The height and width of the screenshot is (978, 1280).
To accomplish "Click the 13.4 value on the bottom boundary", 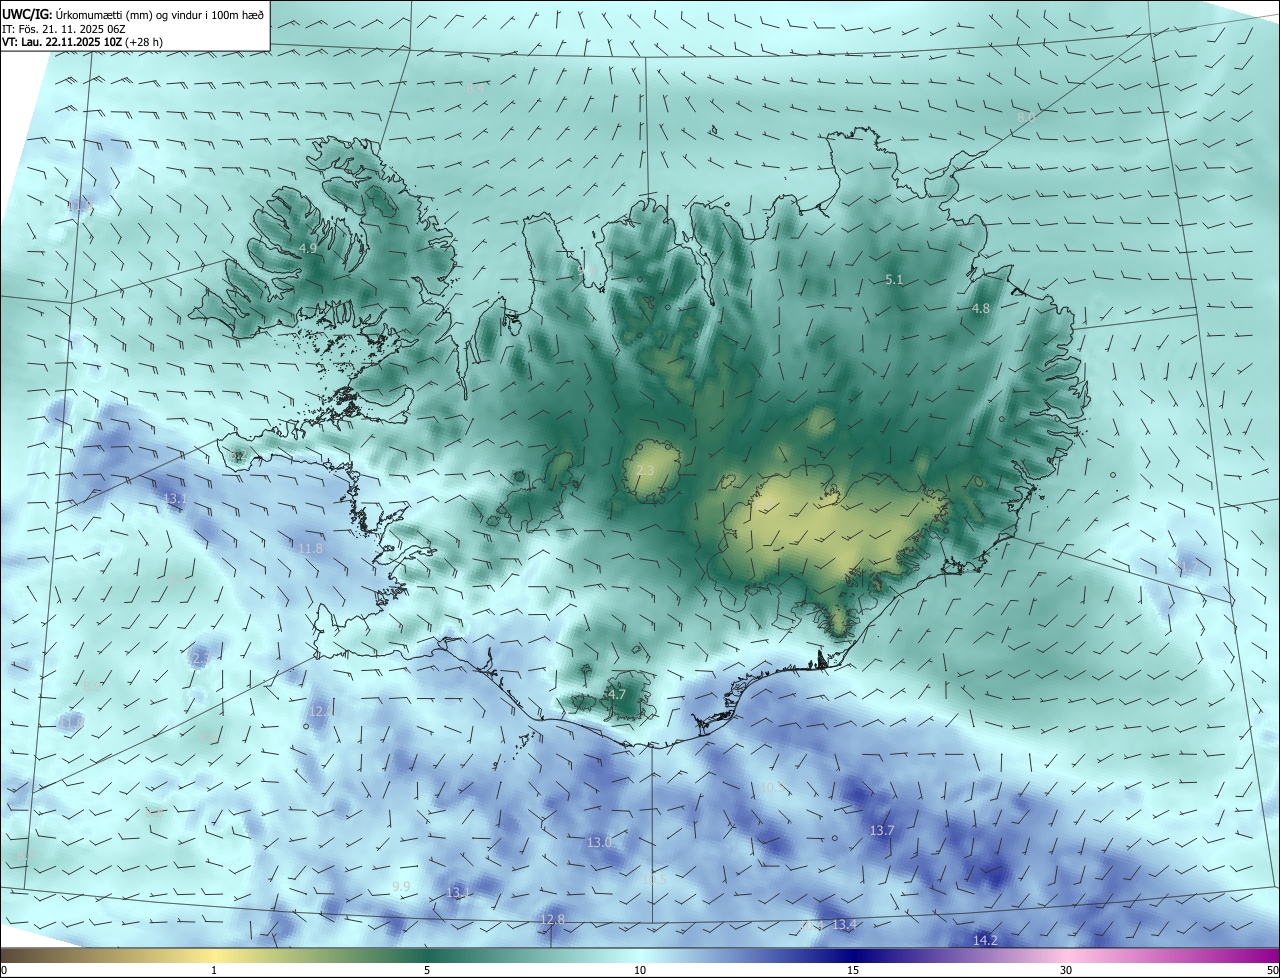I will click(845, 924).
